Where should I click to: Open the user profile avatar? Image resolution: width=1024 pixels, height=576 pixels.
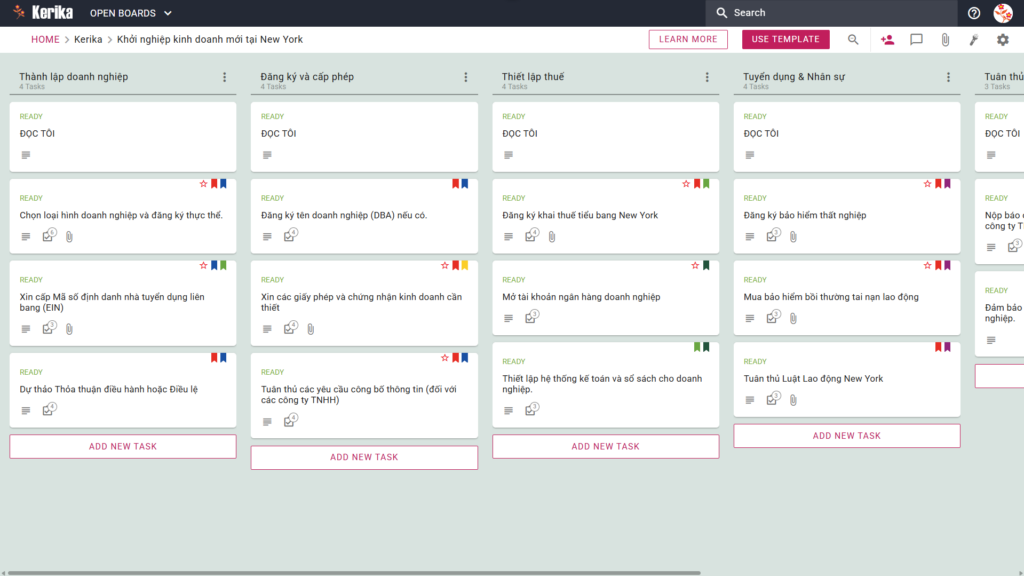(1002, 13)
